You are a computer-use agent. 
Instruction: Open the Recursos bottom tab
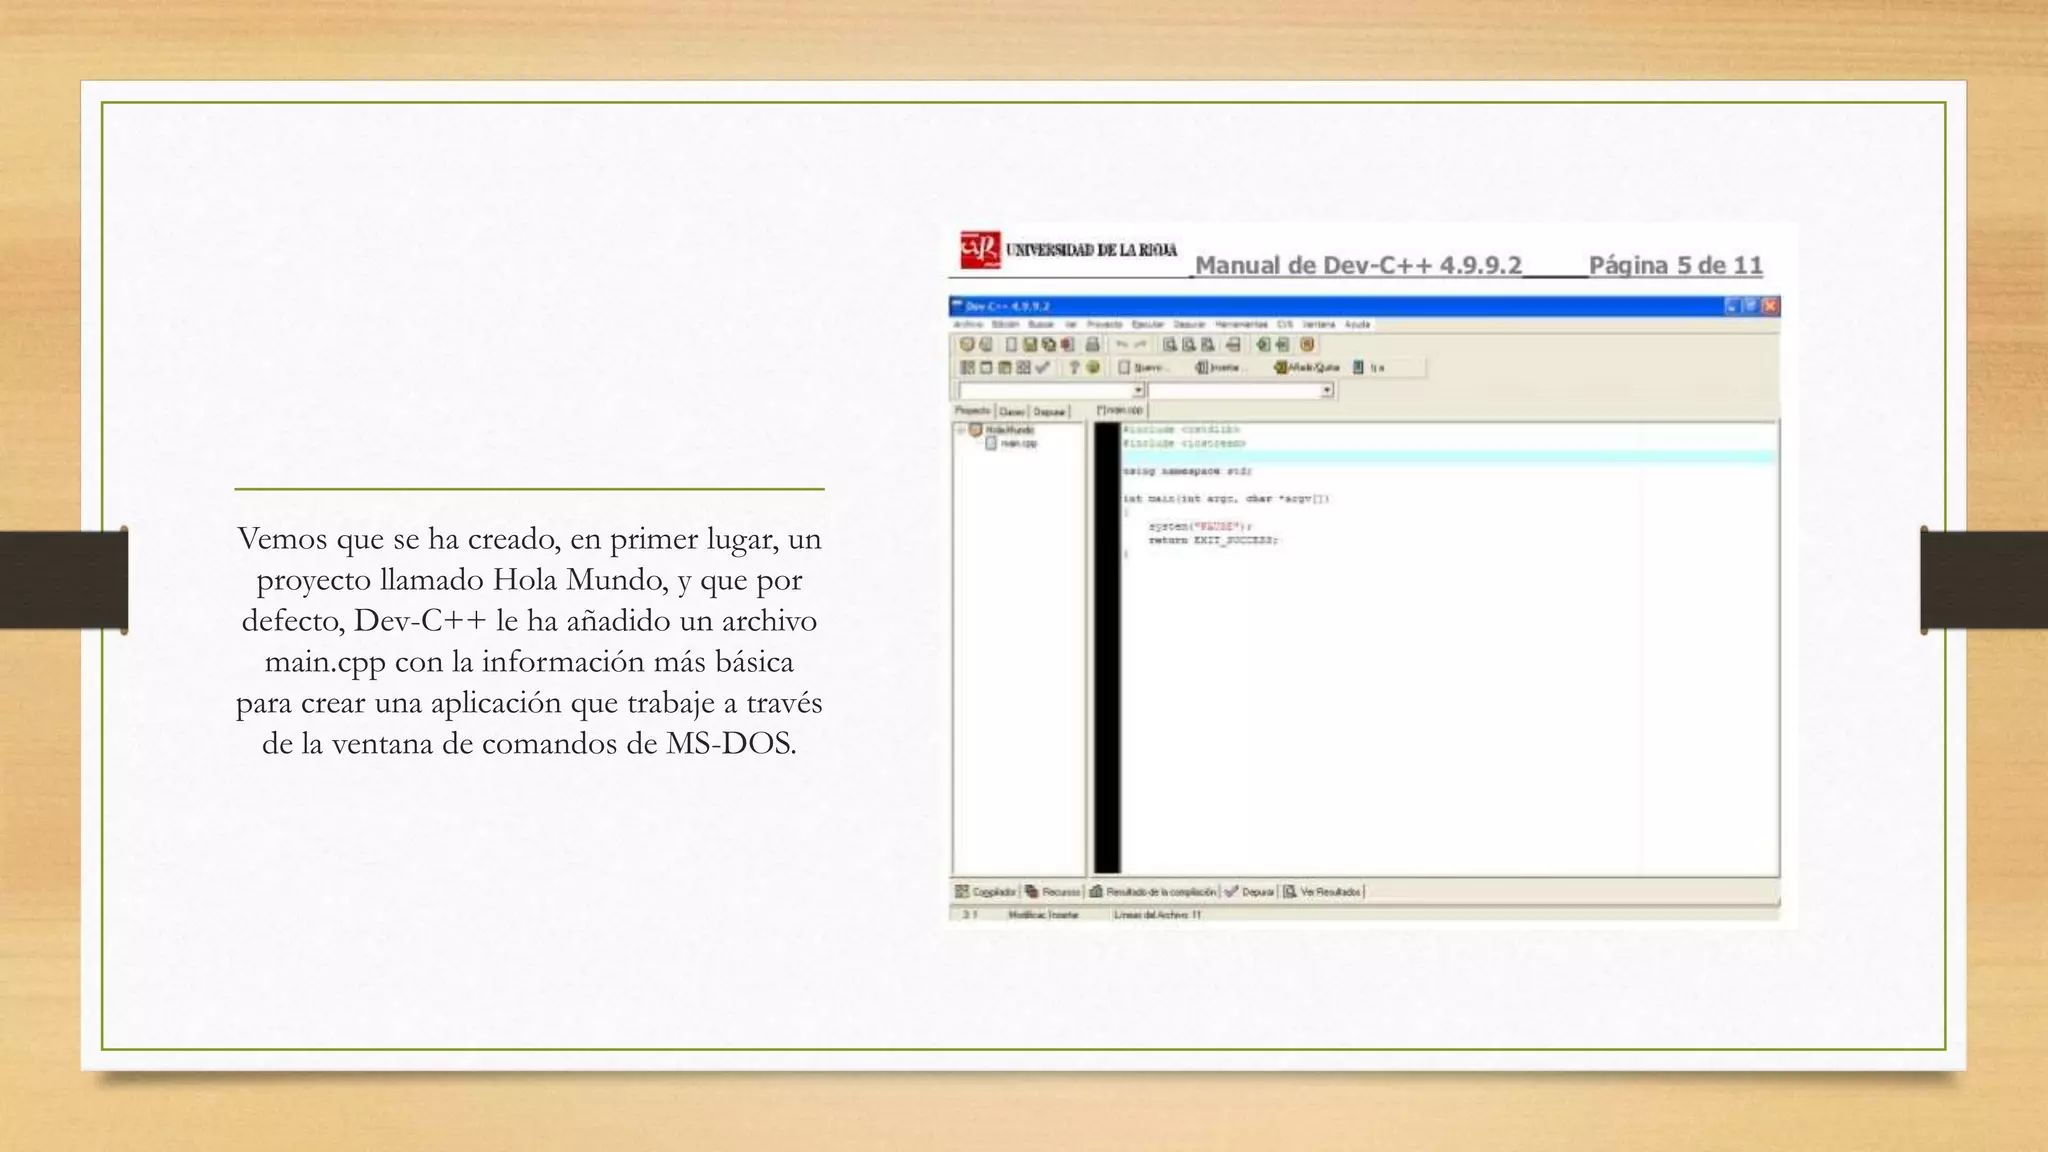click(x=1053, y=891)
